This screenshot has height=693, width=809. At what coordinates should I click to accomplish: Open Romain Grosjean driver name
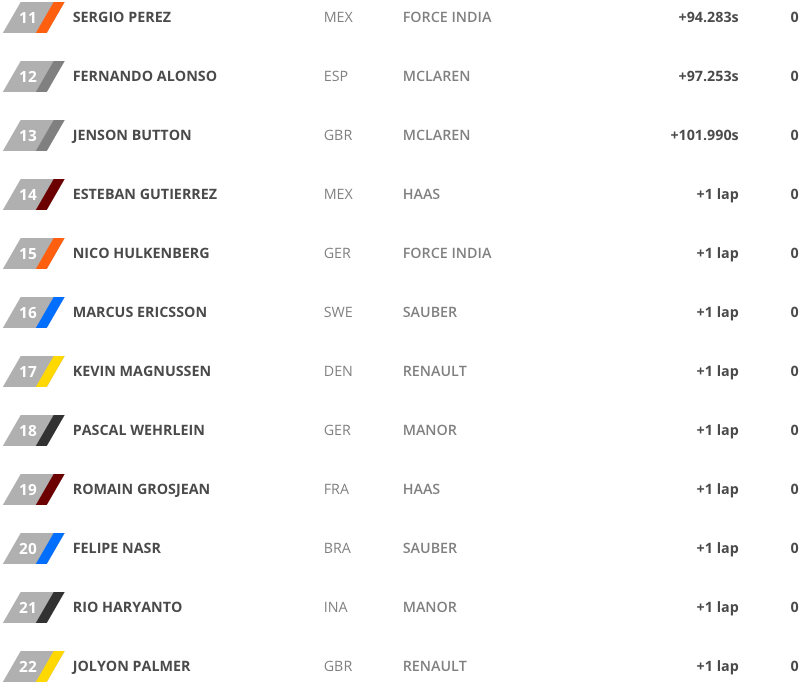point(141,489)
